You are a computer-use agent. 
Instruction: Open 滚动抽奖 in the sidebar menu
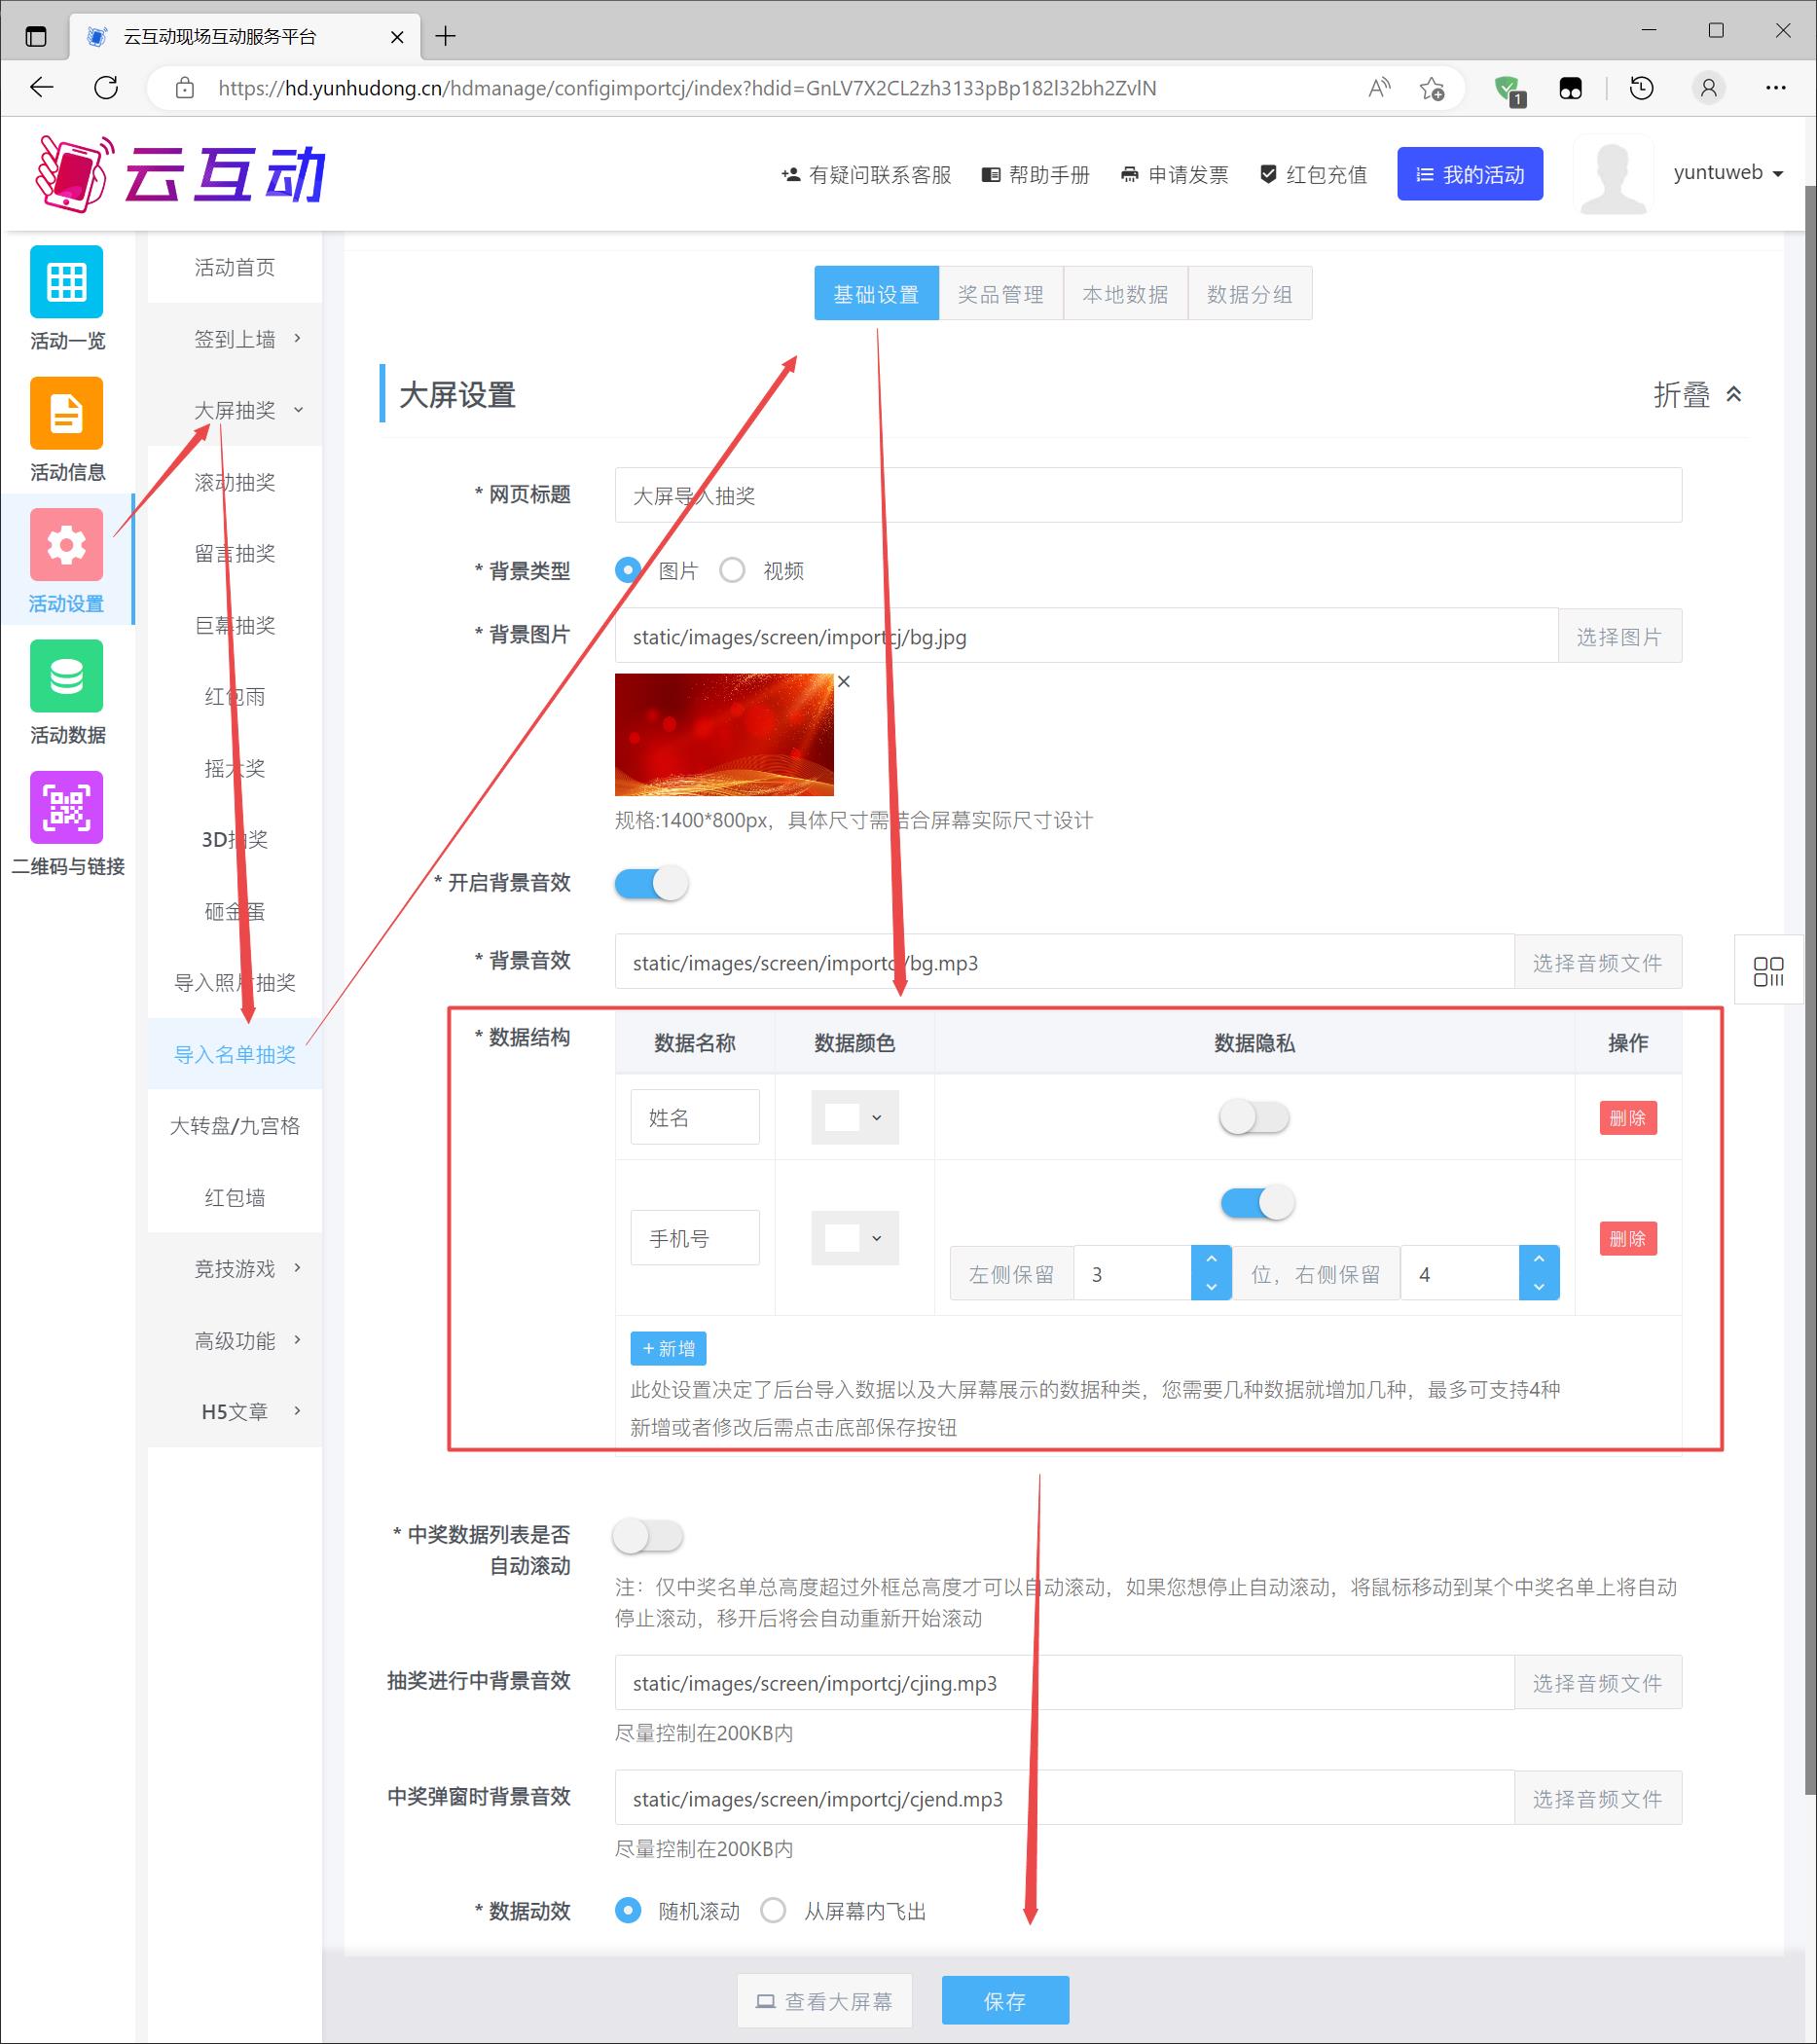(x=235, y=482)
